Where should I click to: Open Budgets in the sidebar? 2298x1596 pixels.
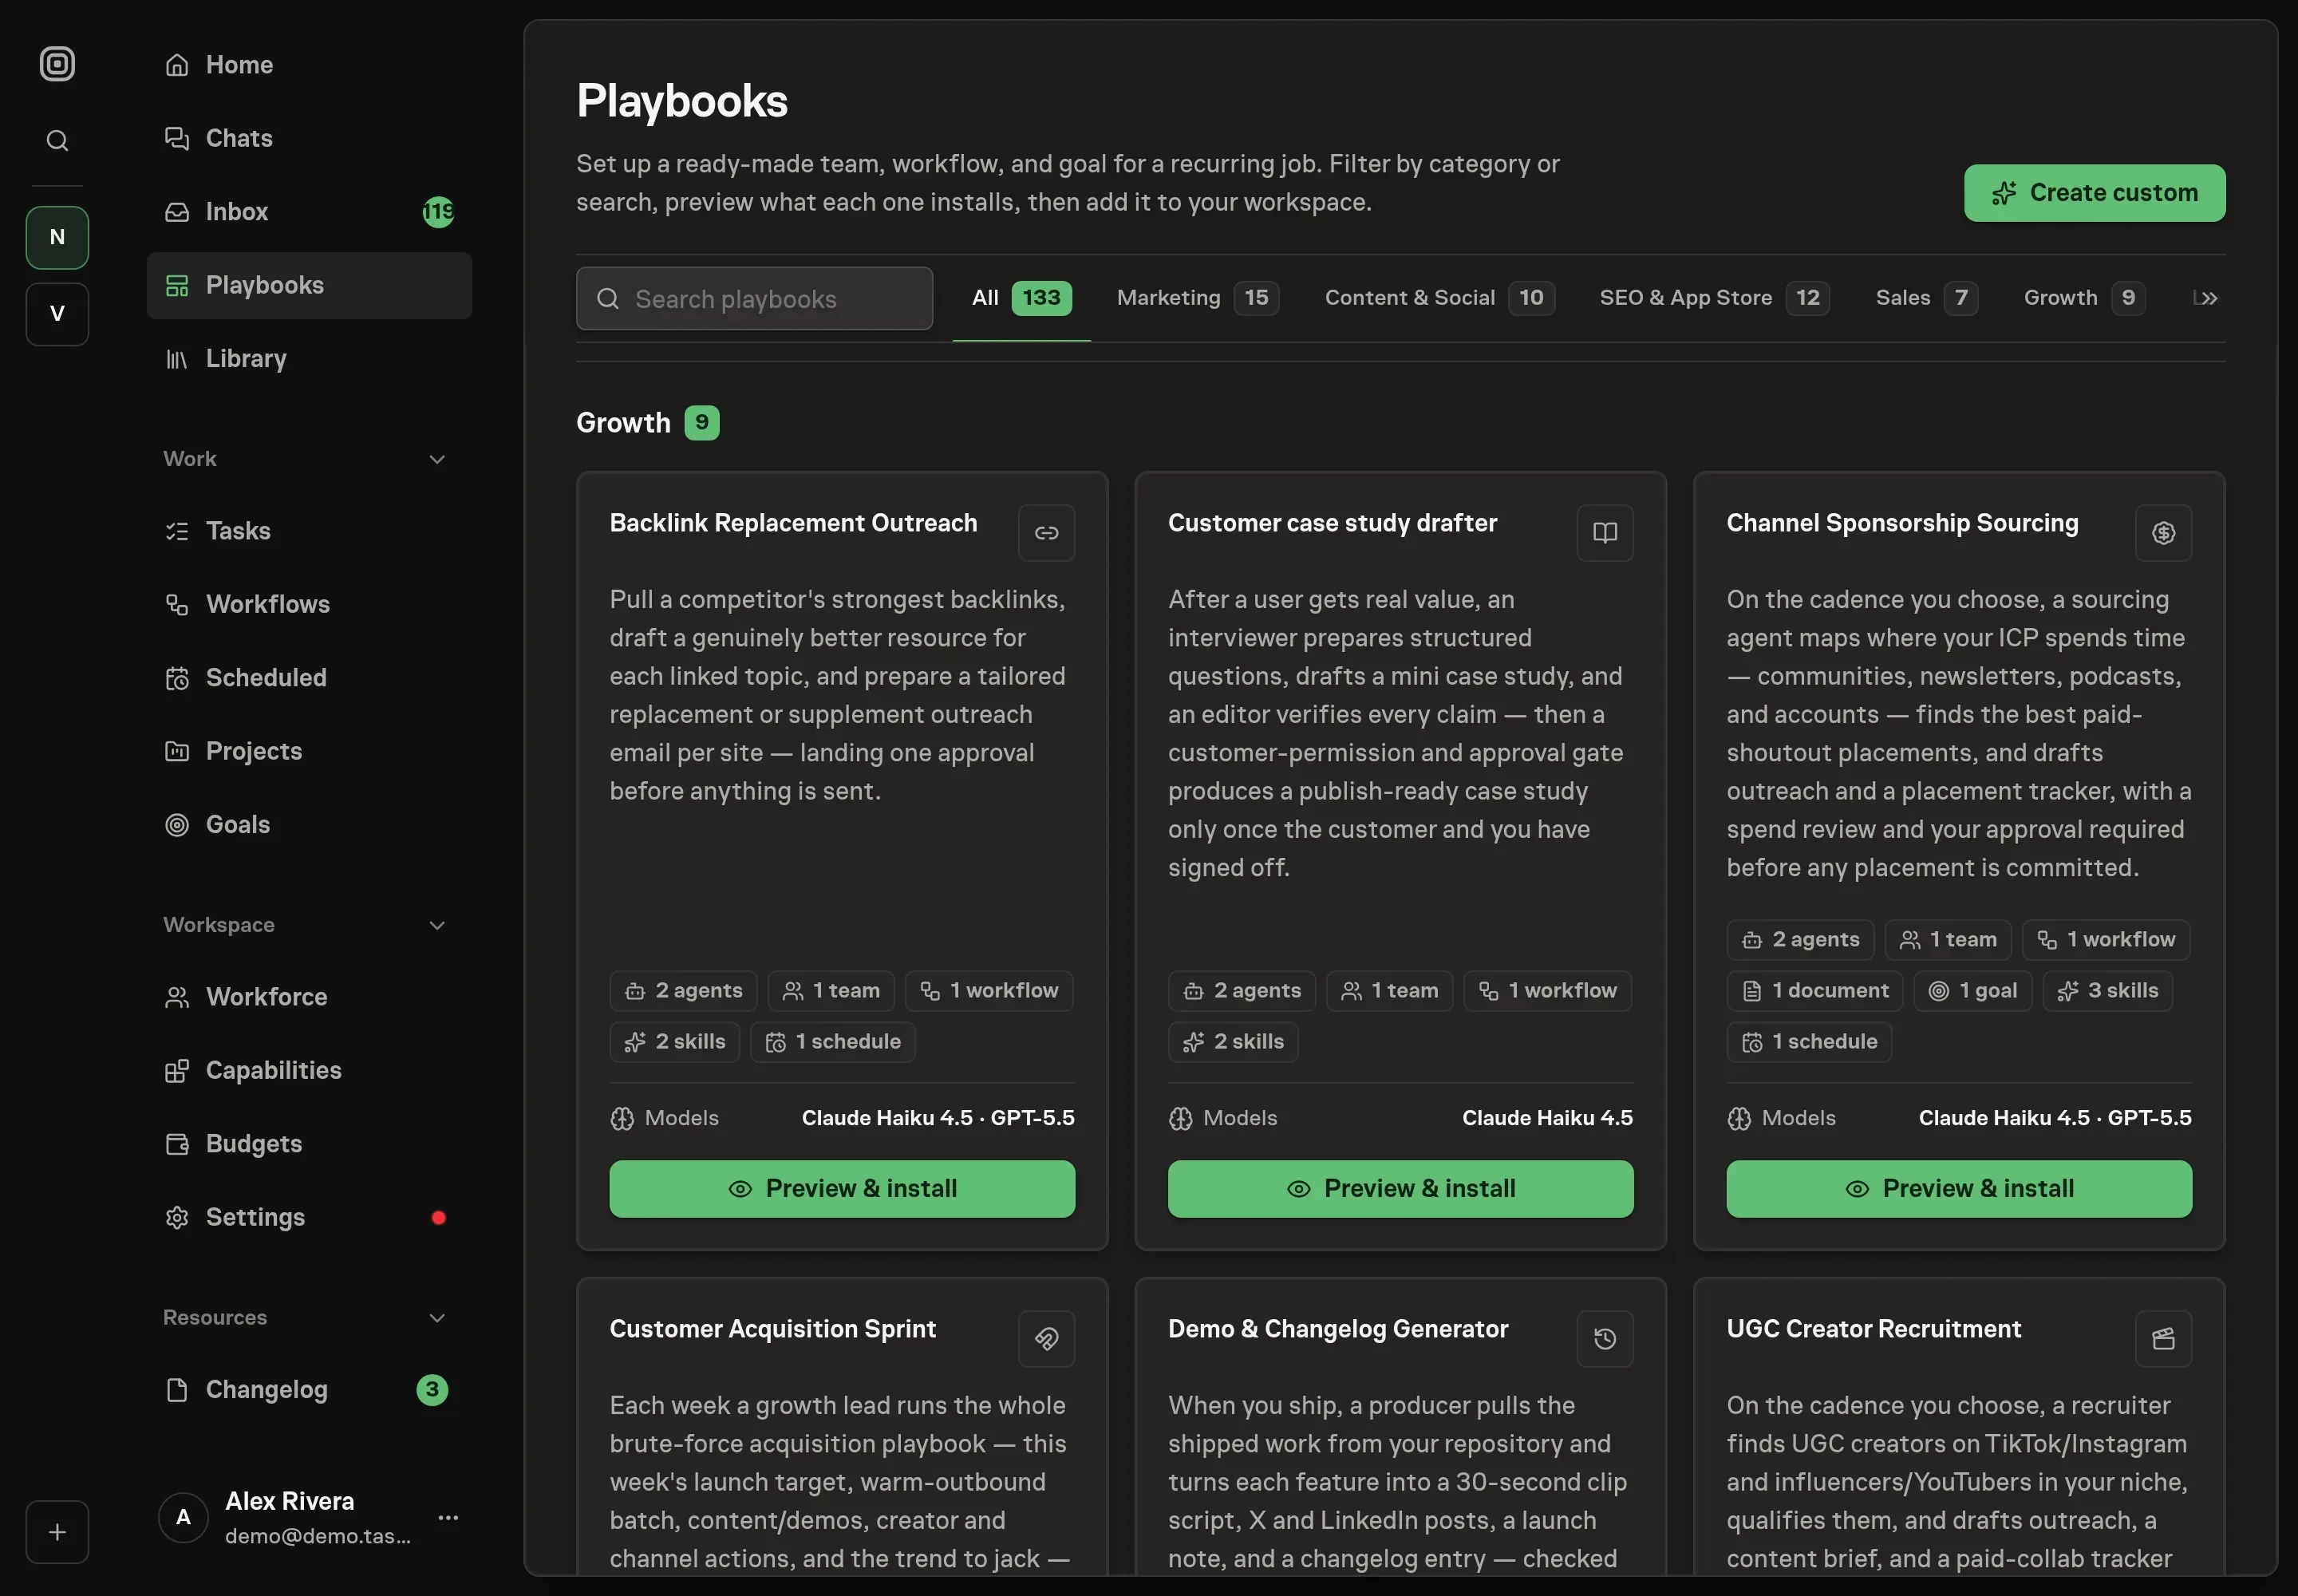tap(309, 1144)
